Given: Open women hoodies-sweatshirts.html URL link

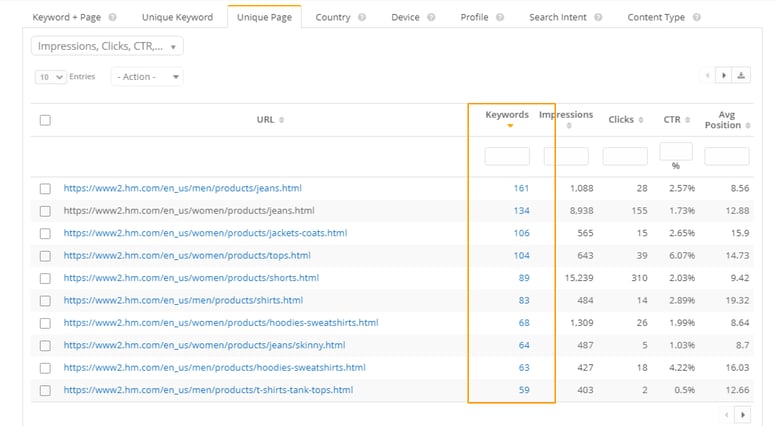Looking at the screenshot, I should click(x=221, y=322).
